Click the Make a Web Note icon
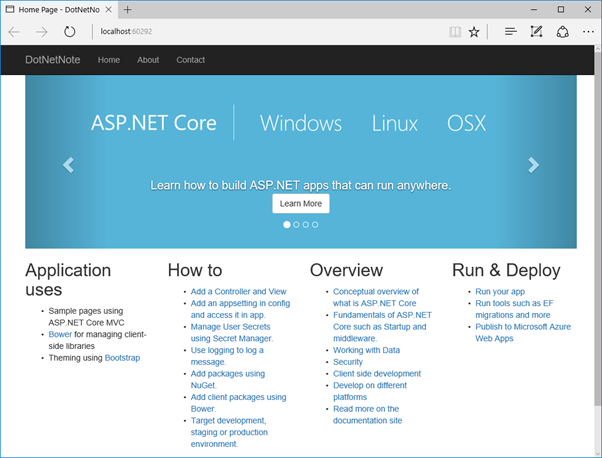 tap(537, 32)
